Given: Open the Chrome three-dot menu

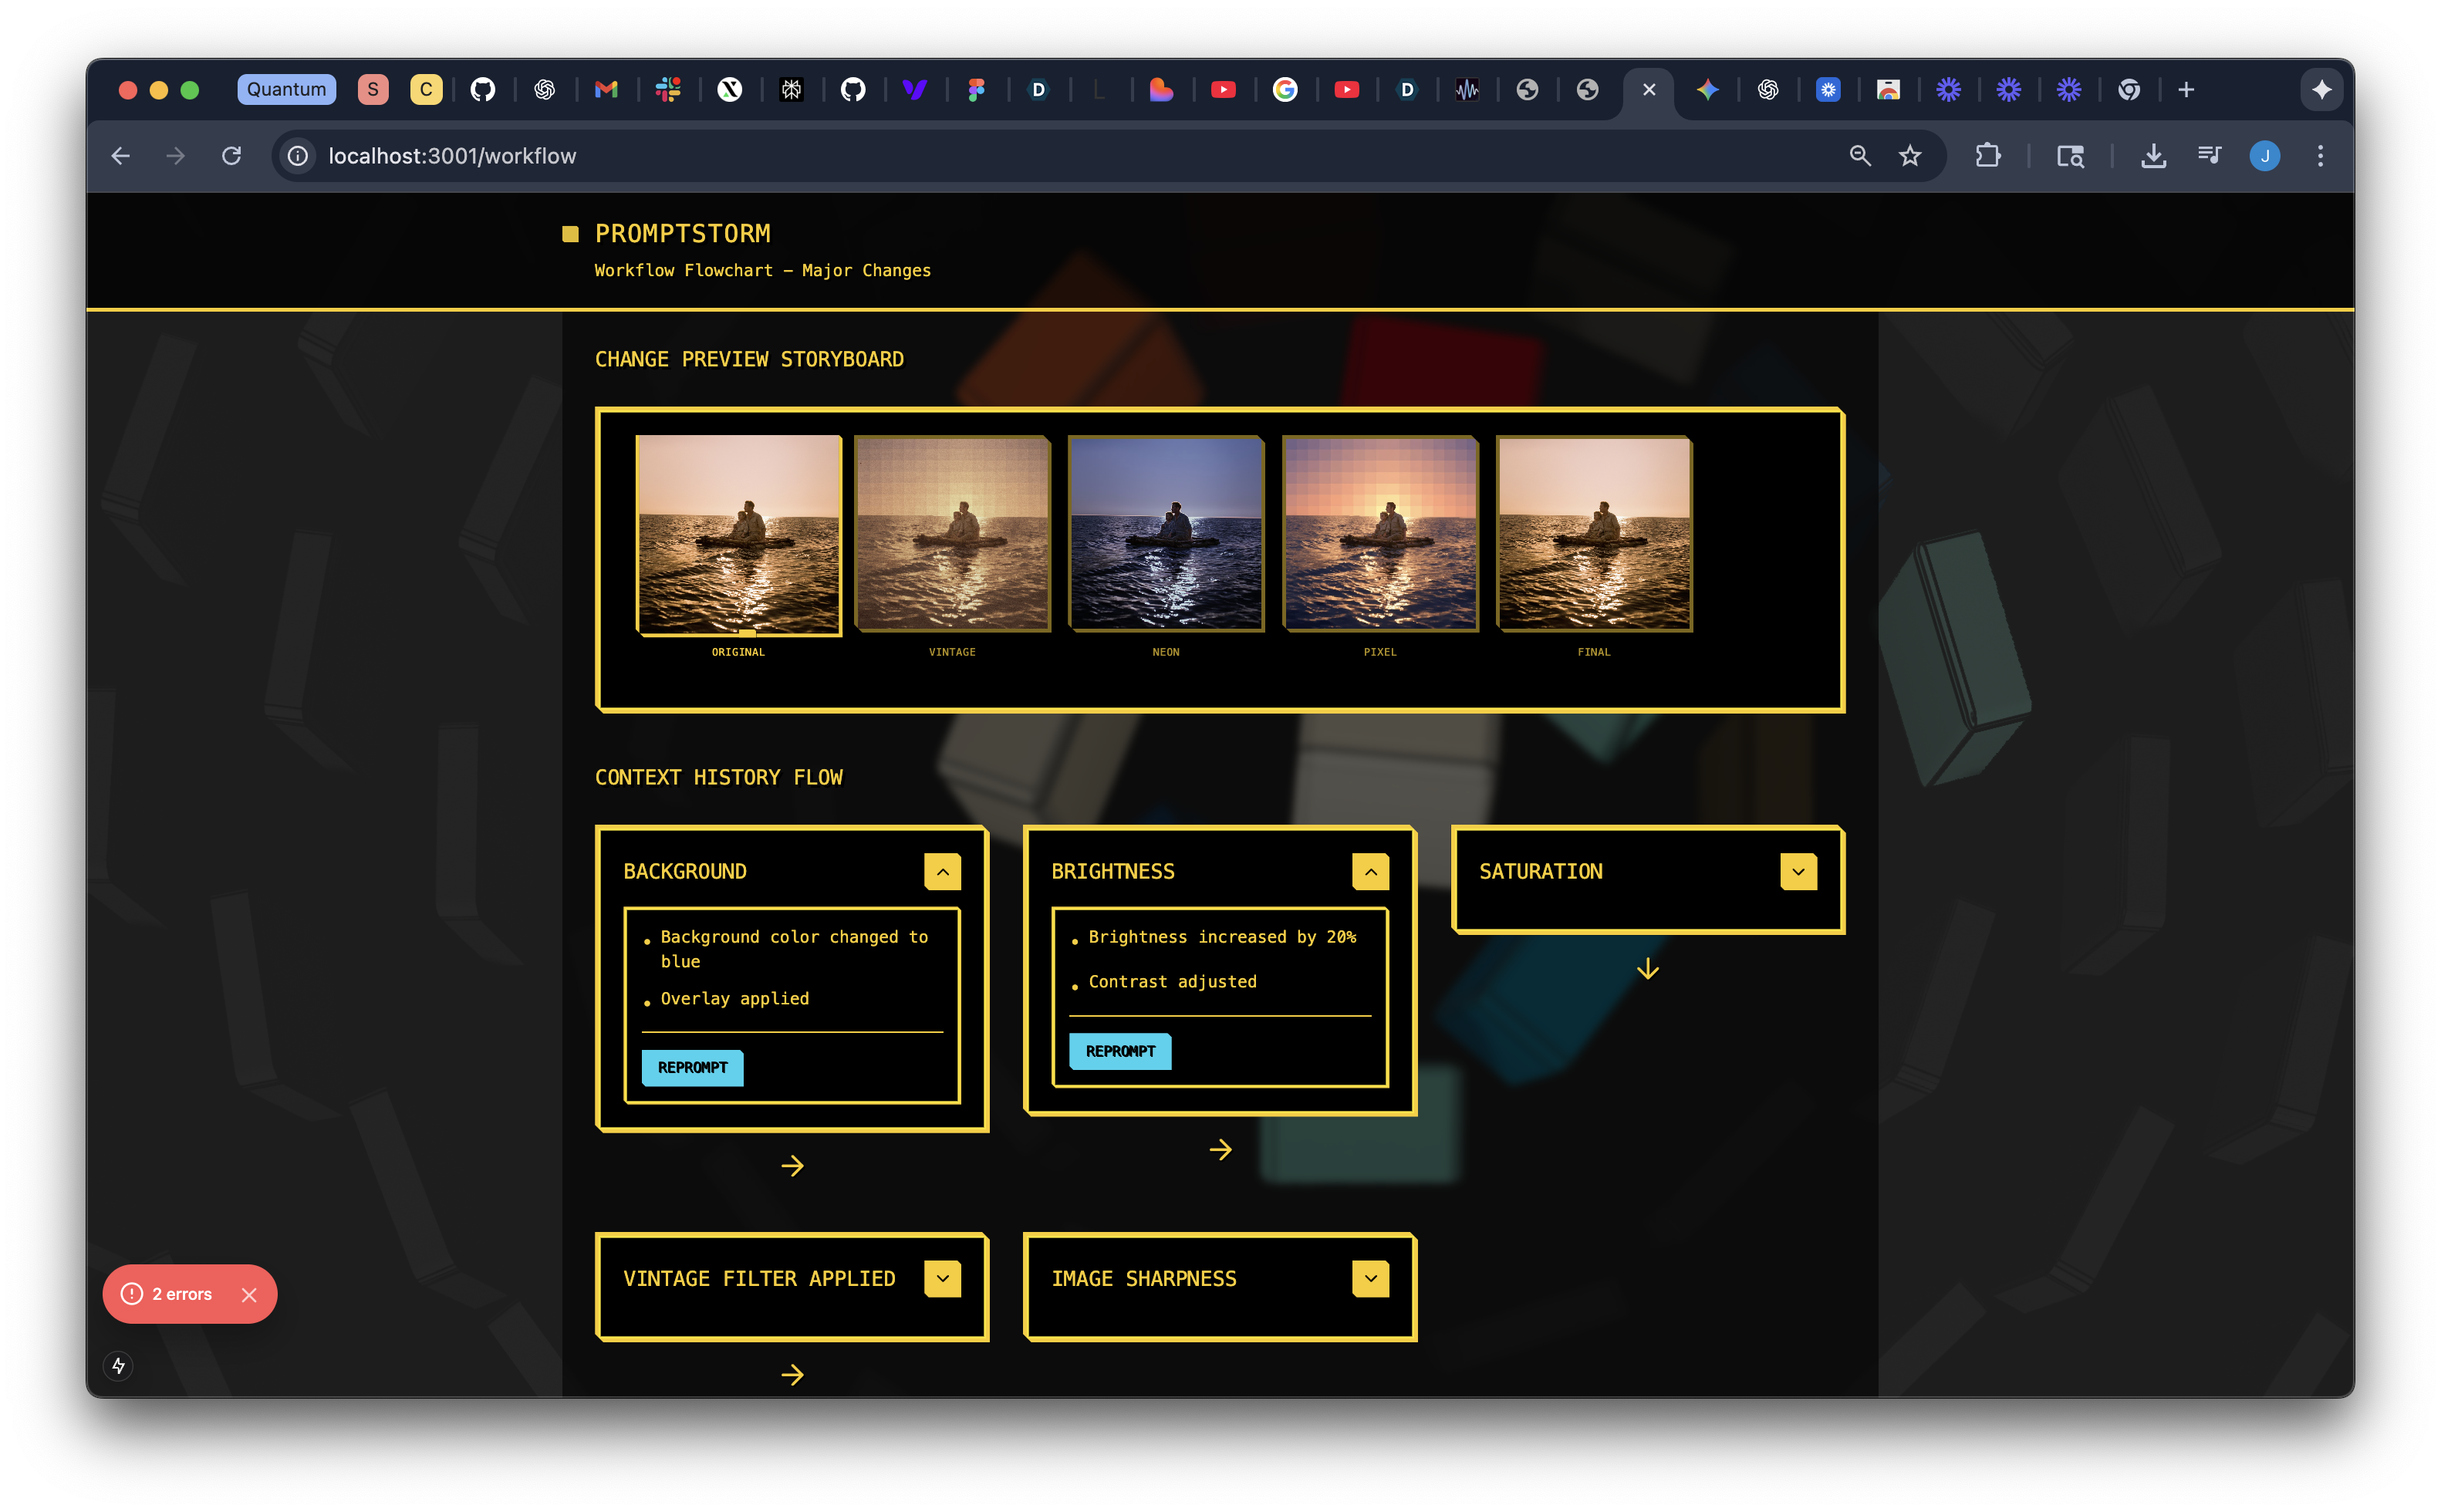Looking at the screenshot, I should pyautogui.click(x=2320, y=156).
